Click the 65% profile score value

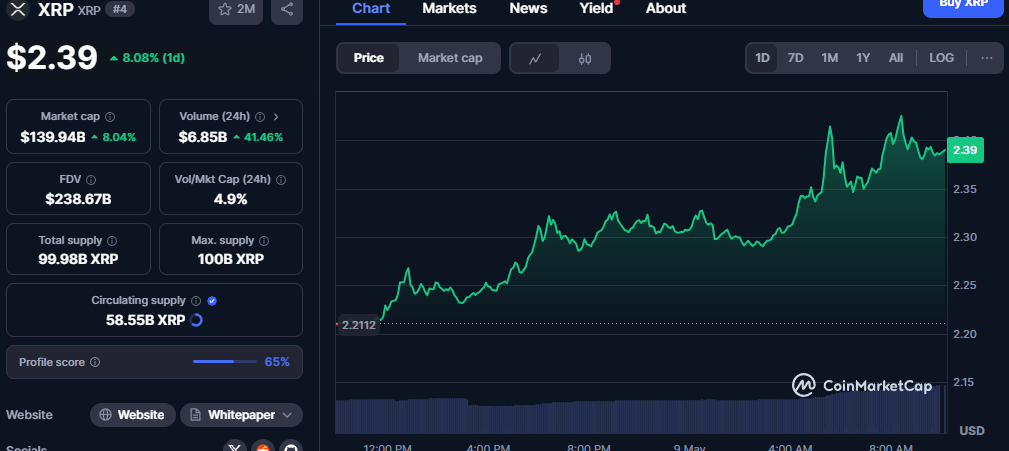[x=277, y=362]
